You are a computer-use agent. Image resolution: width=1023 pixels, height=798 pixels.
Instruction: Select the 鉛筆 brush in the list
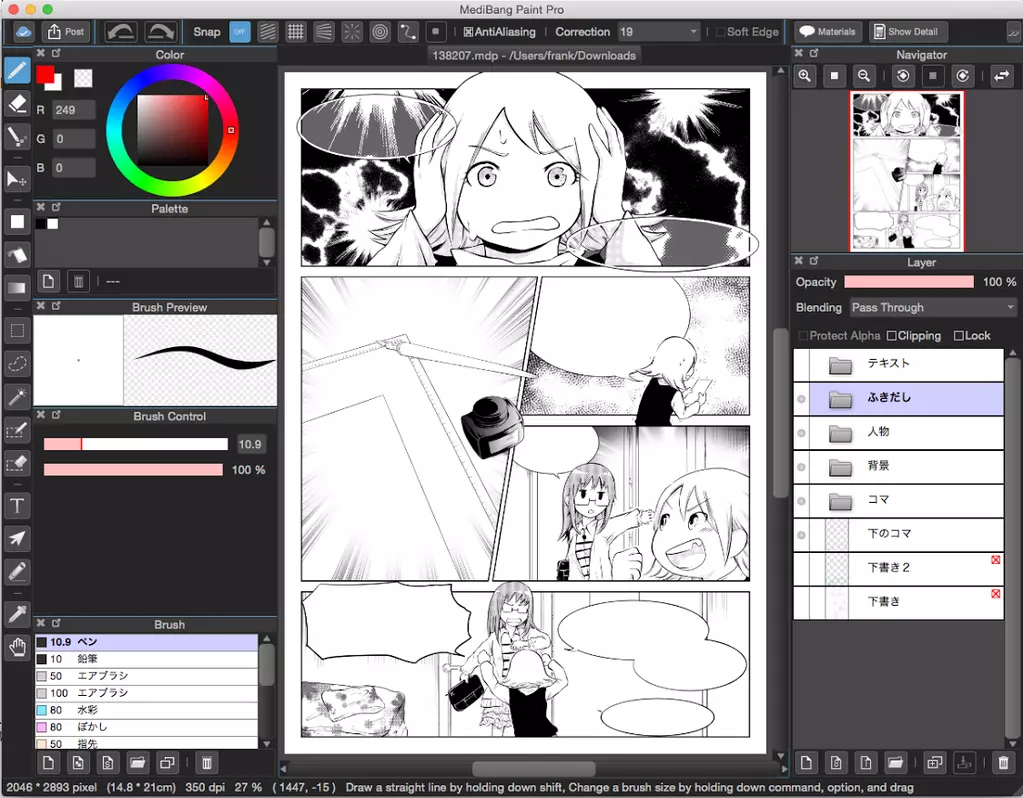click(147, 659)
